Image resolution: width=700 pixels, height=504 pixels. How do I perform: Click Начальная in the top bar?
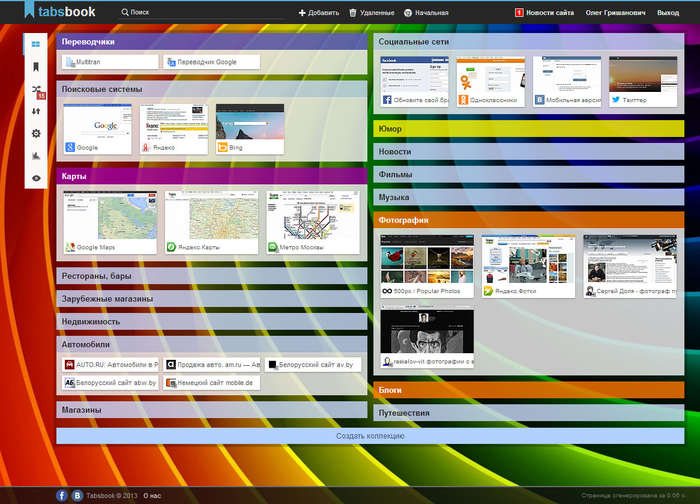426,12
